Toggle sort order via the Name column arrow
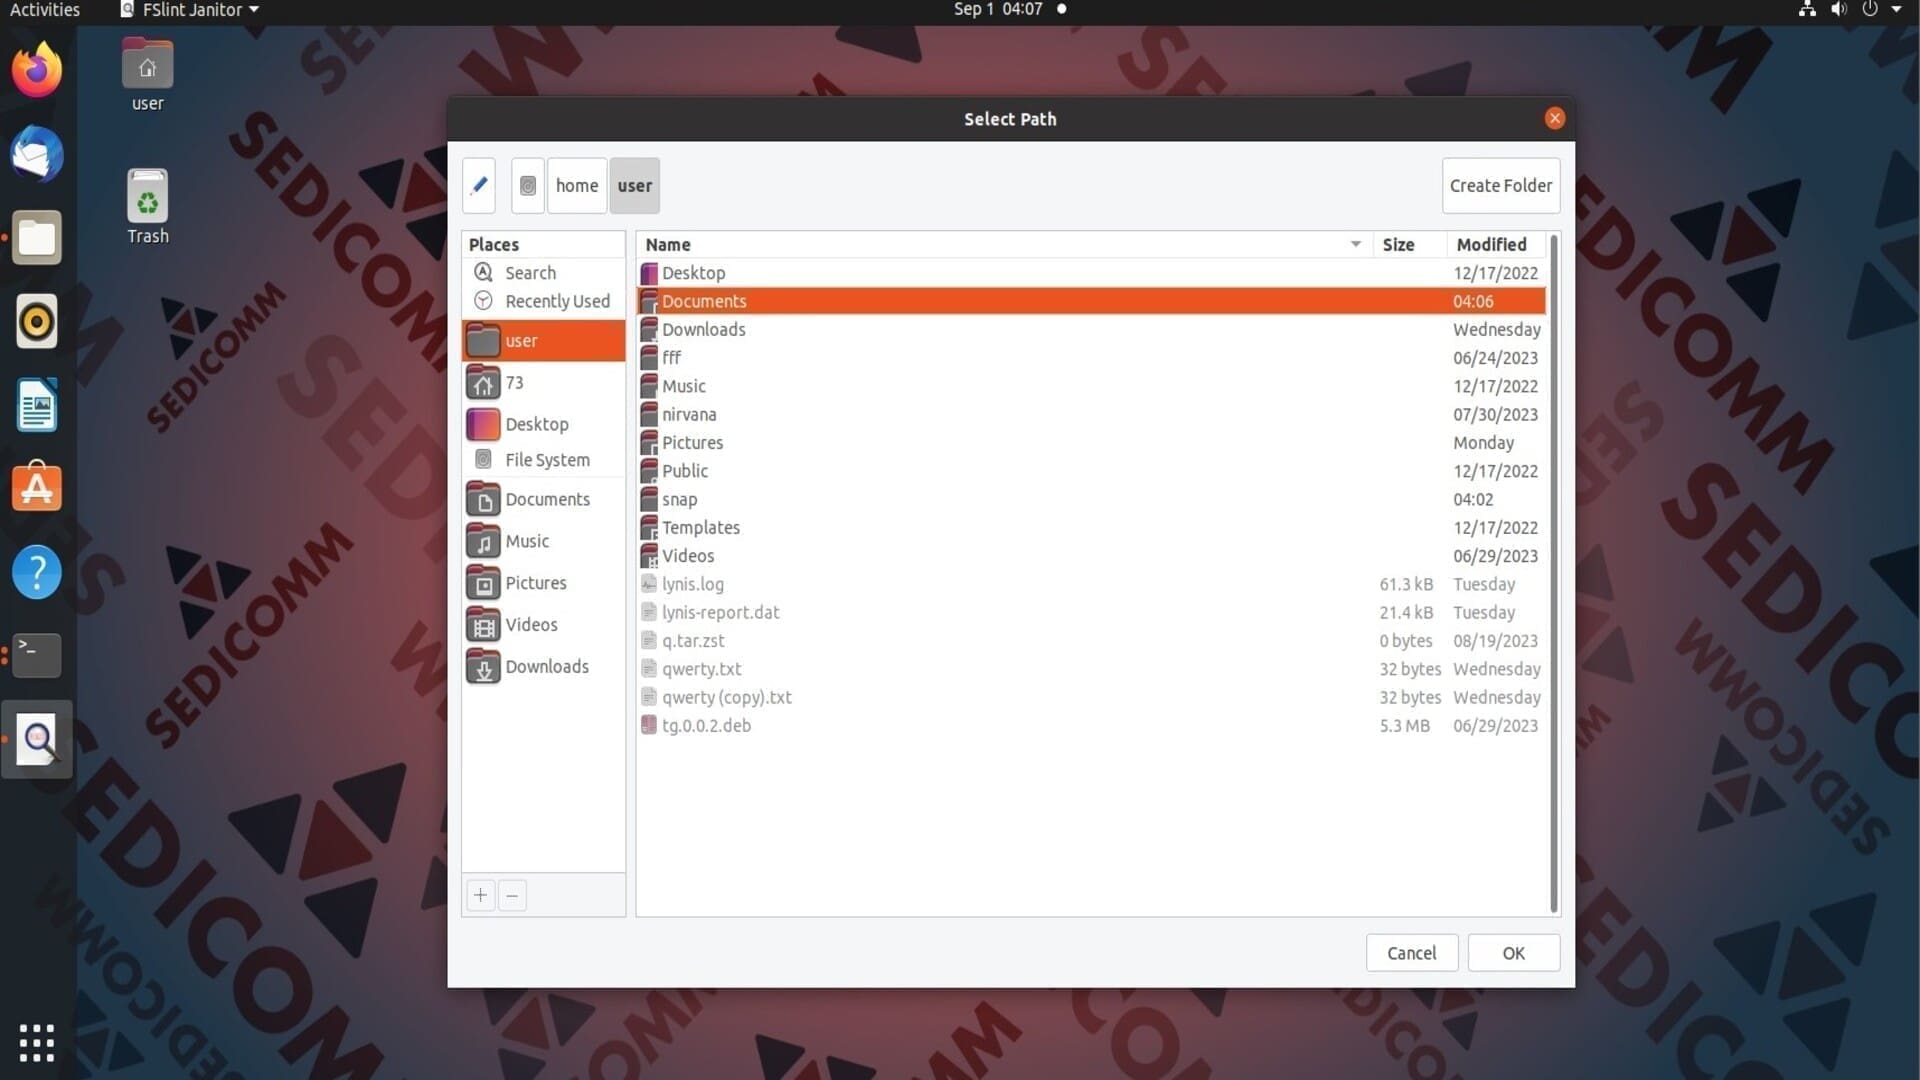1920x1080 pixels. click(x=1356, y=244)
